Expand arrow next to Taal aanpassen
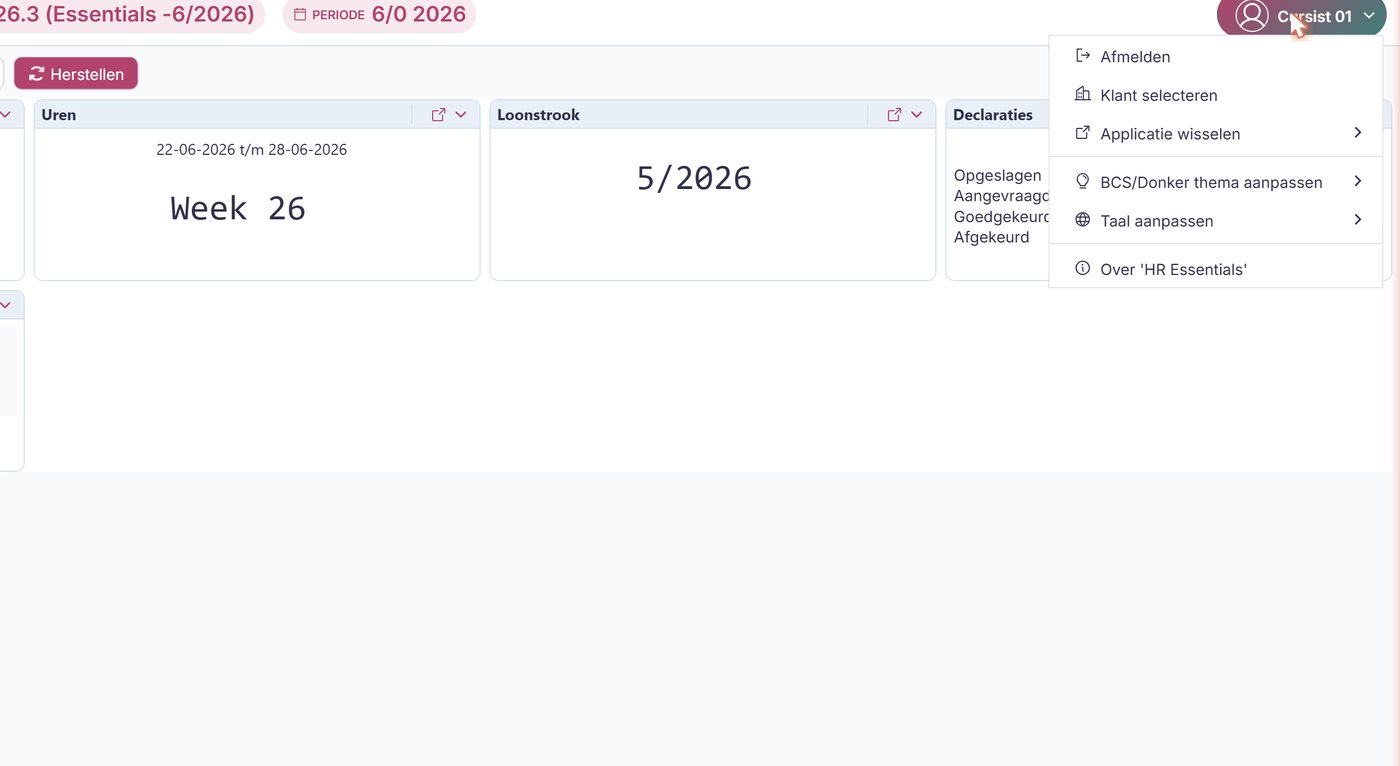 pyautogui.click(x=1358, y=219)
